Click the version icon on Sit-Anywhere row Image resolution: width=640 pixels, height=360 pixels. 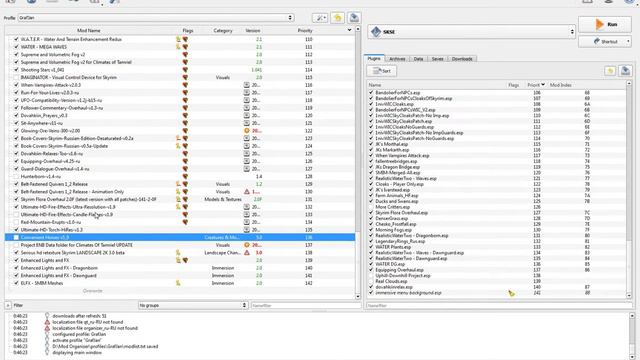(247, 123)
